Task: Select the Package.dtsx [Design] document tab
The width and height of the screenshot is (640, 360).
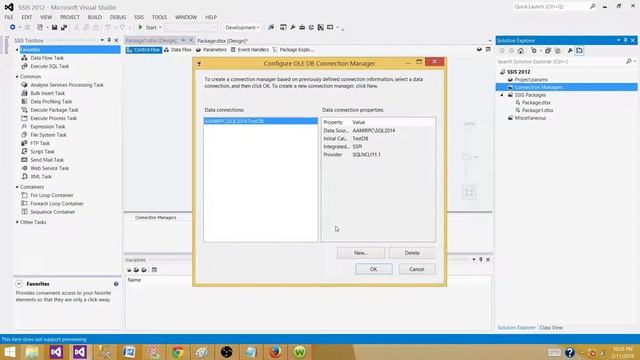Action: [x=222, y=41]
